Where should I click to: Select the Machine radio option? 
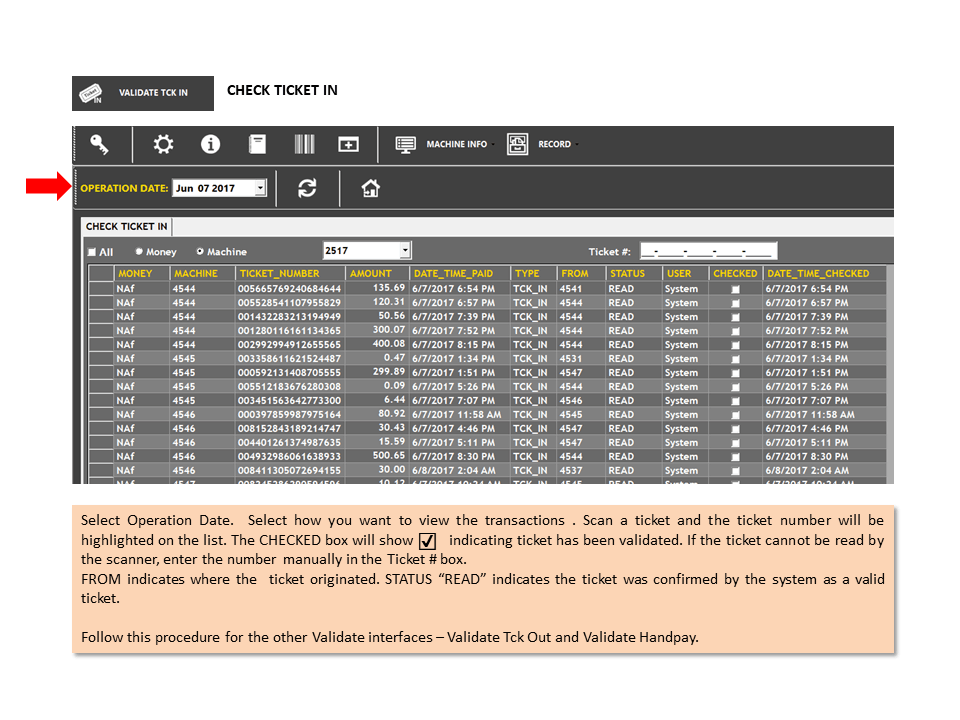pyautogui.click(x=200, y=251)
